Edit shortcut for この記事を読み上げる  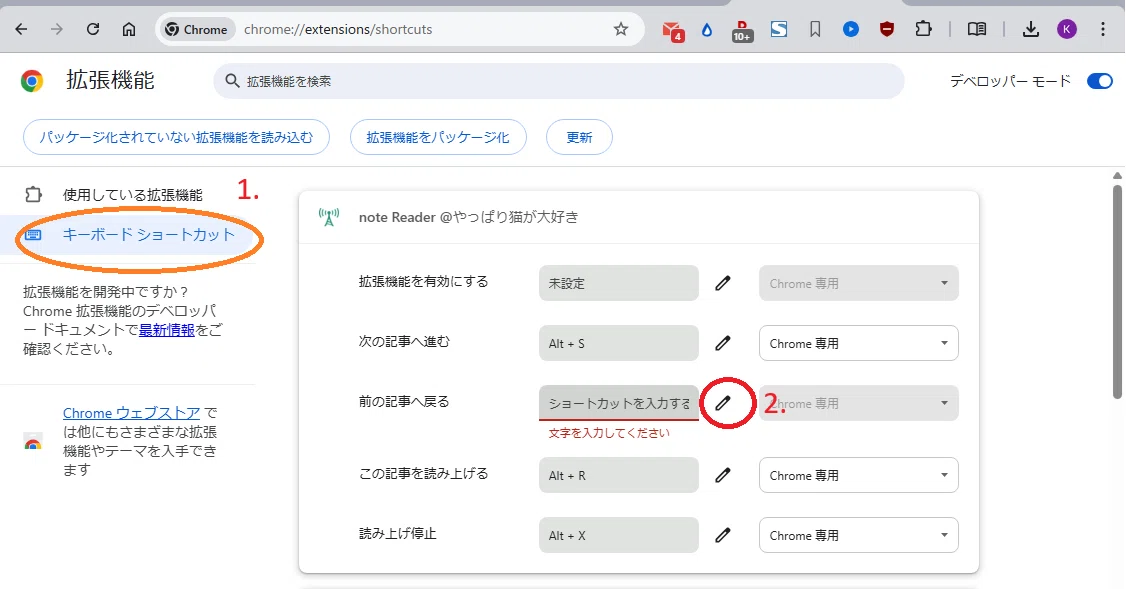[x=723, y=475]
